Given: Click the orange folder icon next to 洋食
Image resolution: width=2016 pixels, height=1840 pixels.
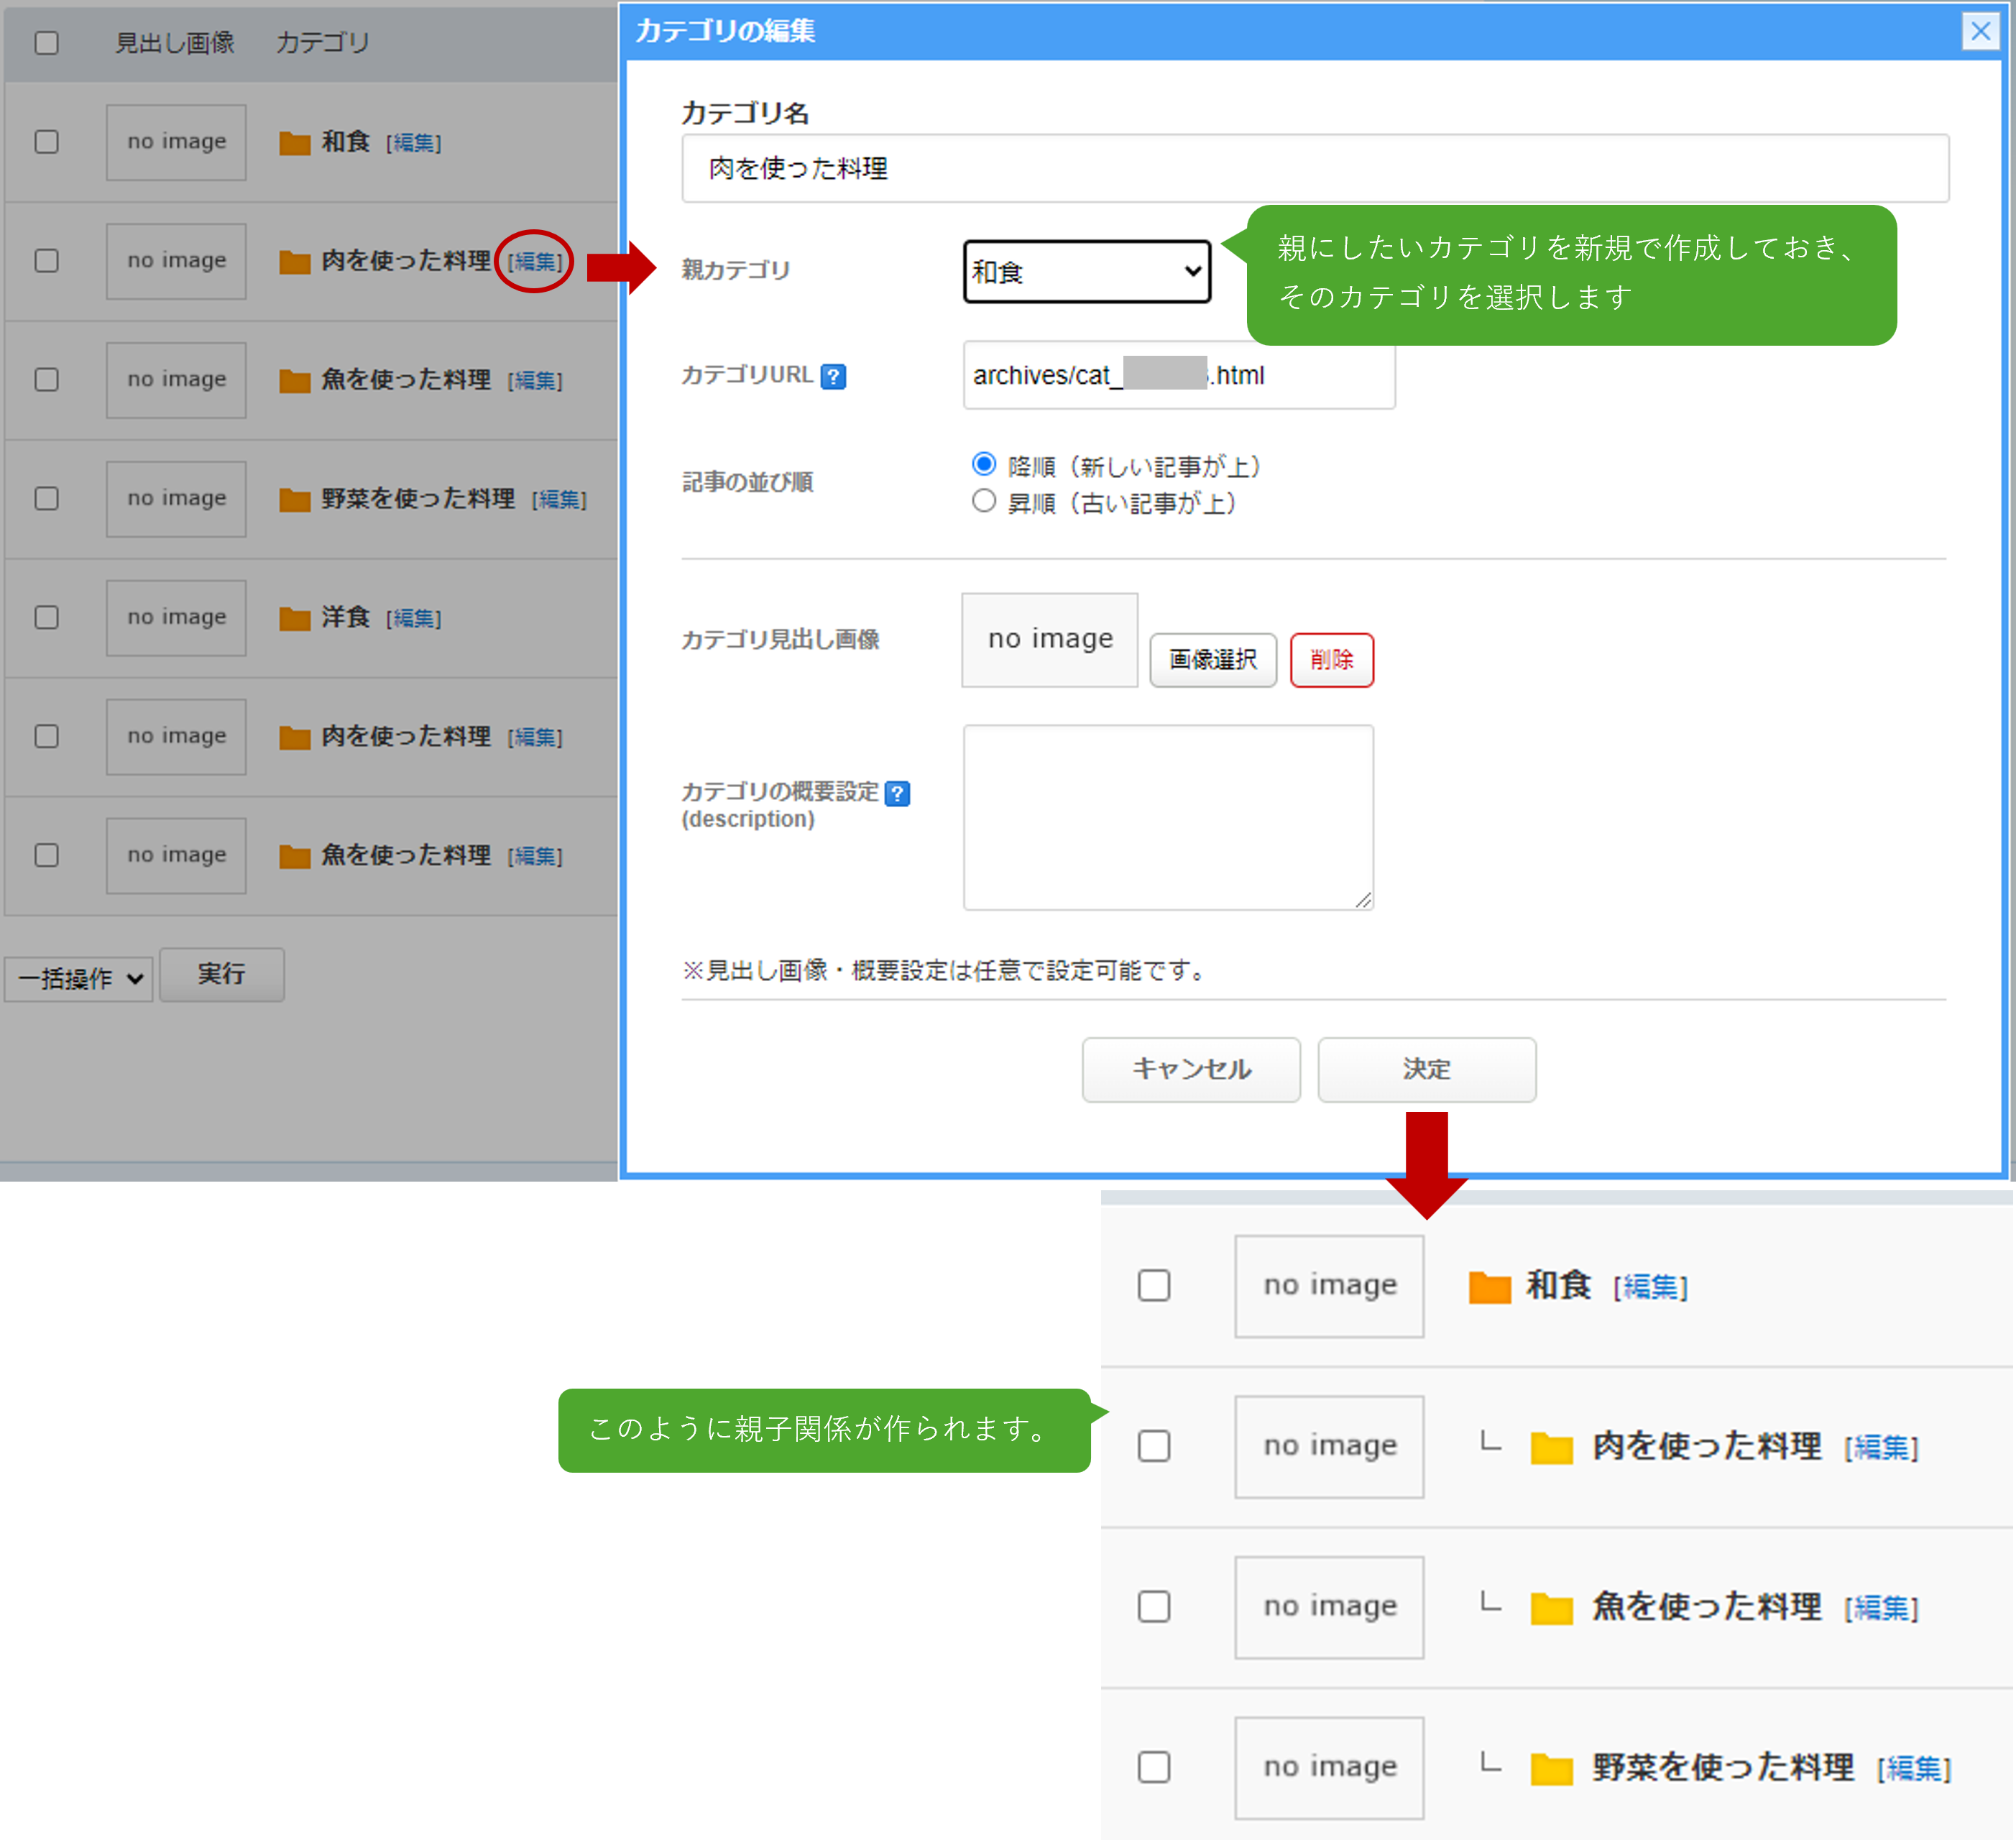Looking at the screenshot, I should [x=294, y=619].
